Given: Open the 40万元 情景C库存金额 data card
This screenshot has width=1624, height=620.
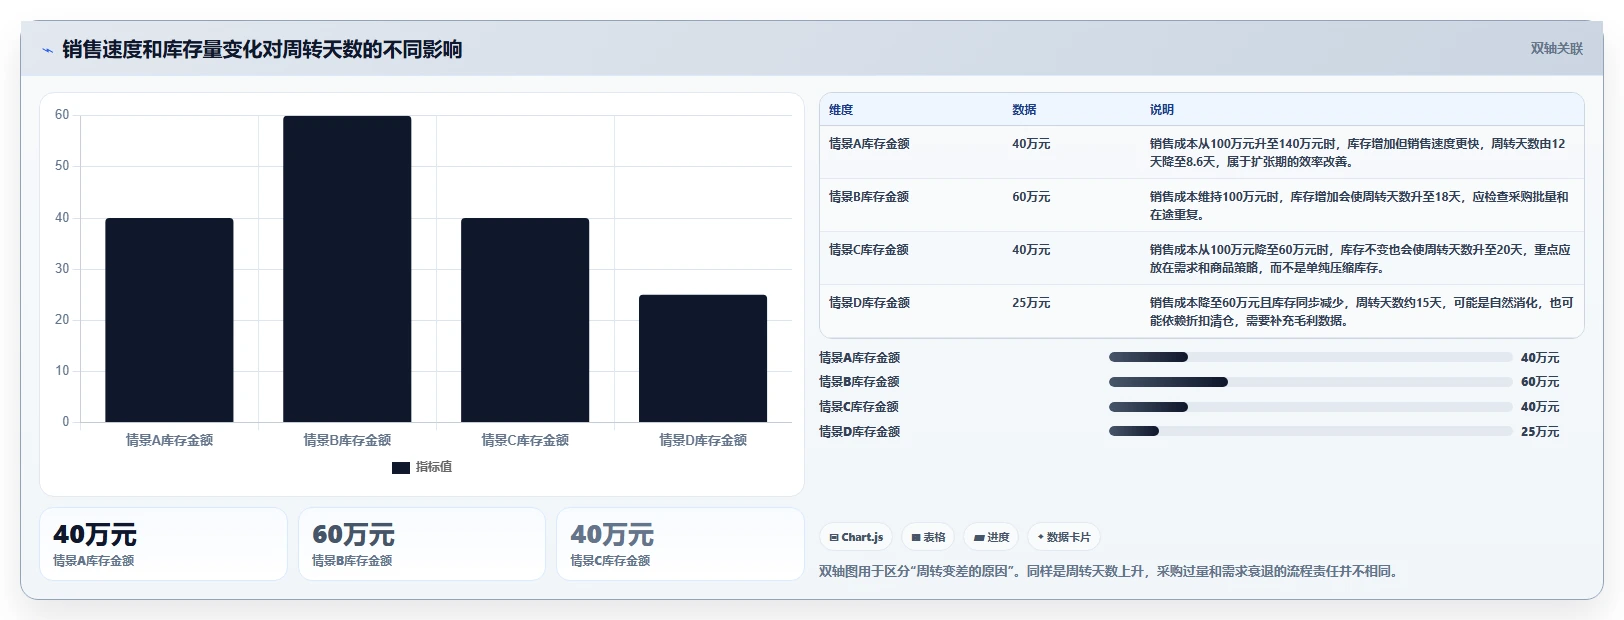Looking at the screenshot, I should [680, 544].
